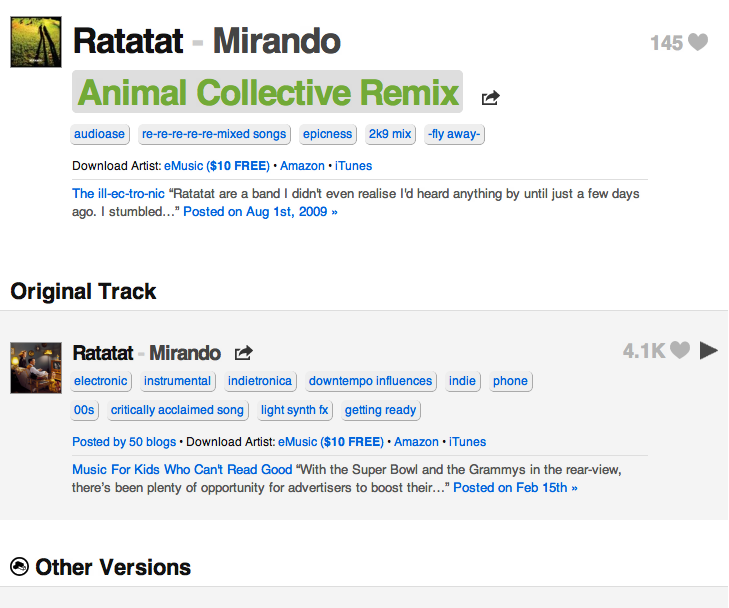Open The ill-ec-tro-nic blog link
Viewport: 729px width, 608px height.
click(x=118, y=193)
